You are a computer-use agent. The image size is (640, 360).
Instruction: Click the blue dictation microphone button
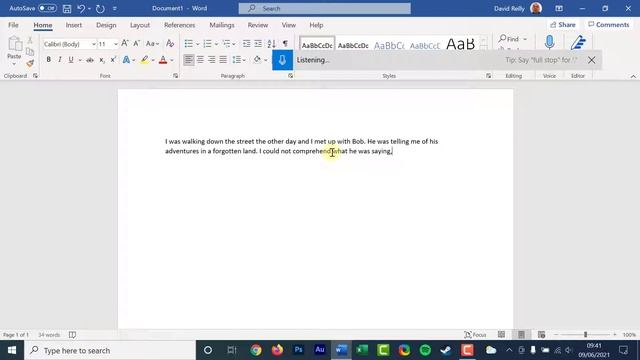pos(282,60)
